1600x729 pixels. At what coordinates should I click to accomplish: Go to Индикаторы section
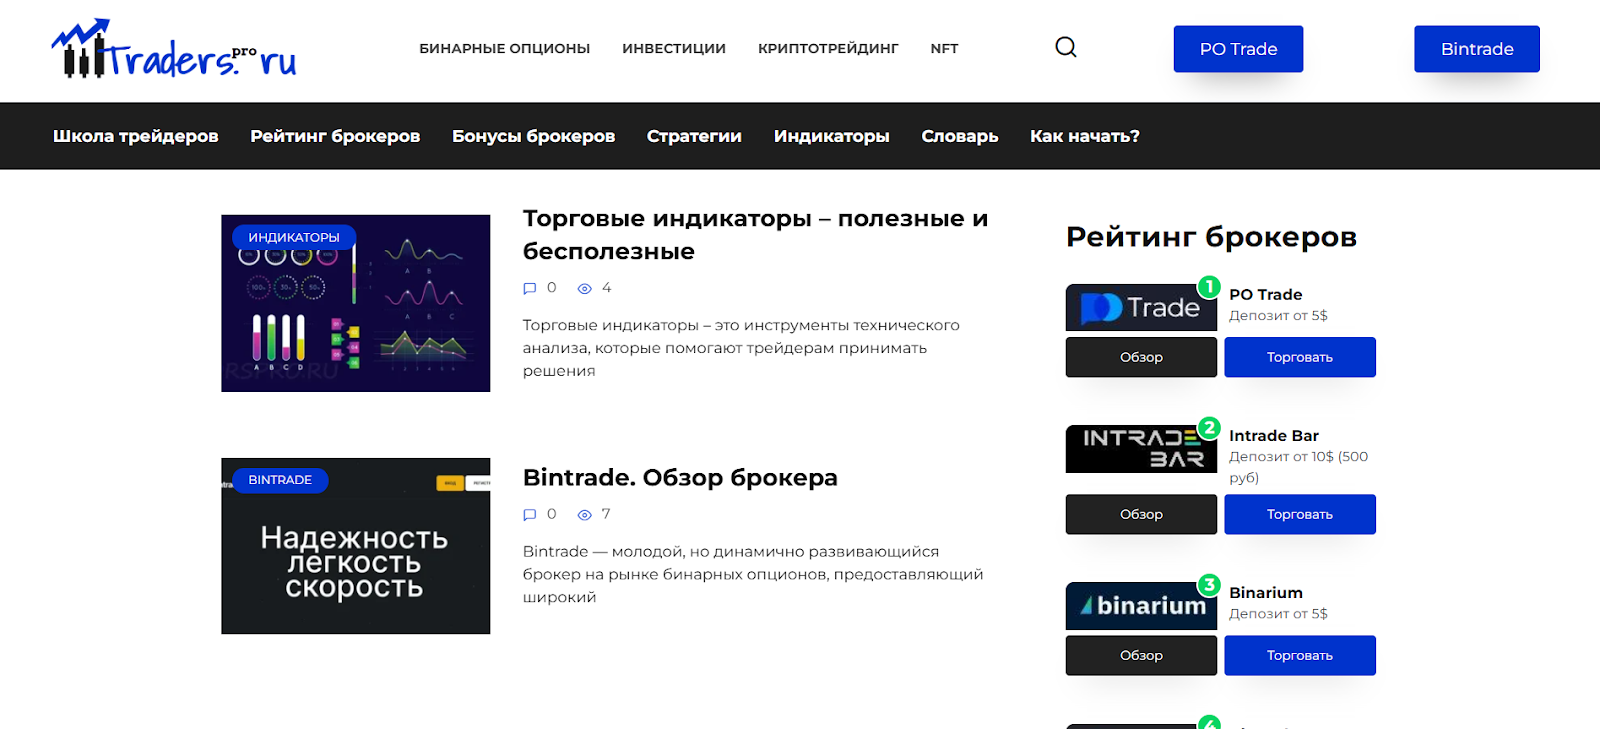click(x=831, y=136)
